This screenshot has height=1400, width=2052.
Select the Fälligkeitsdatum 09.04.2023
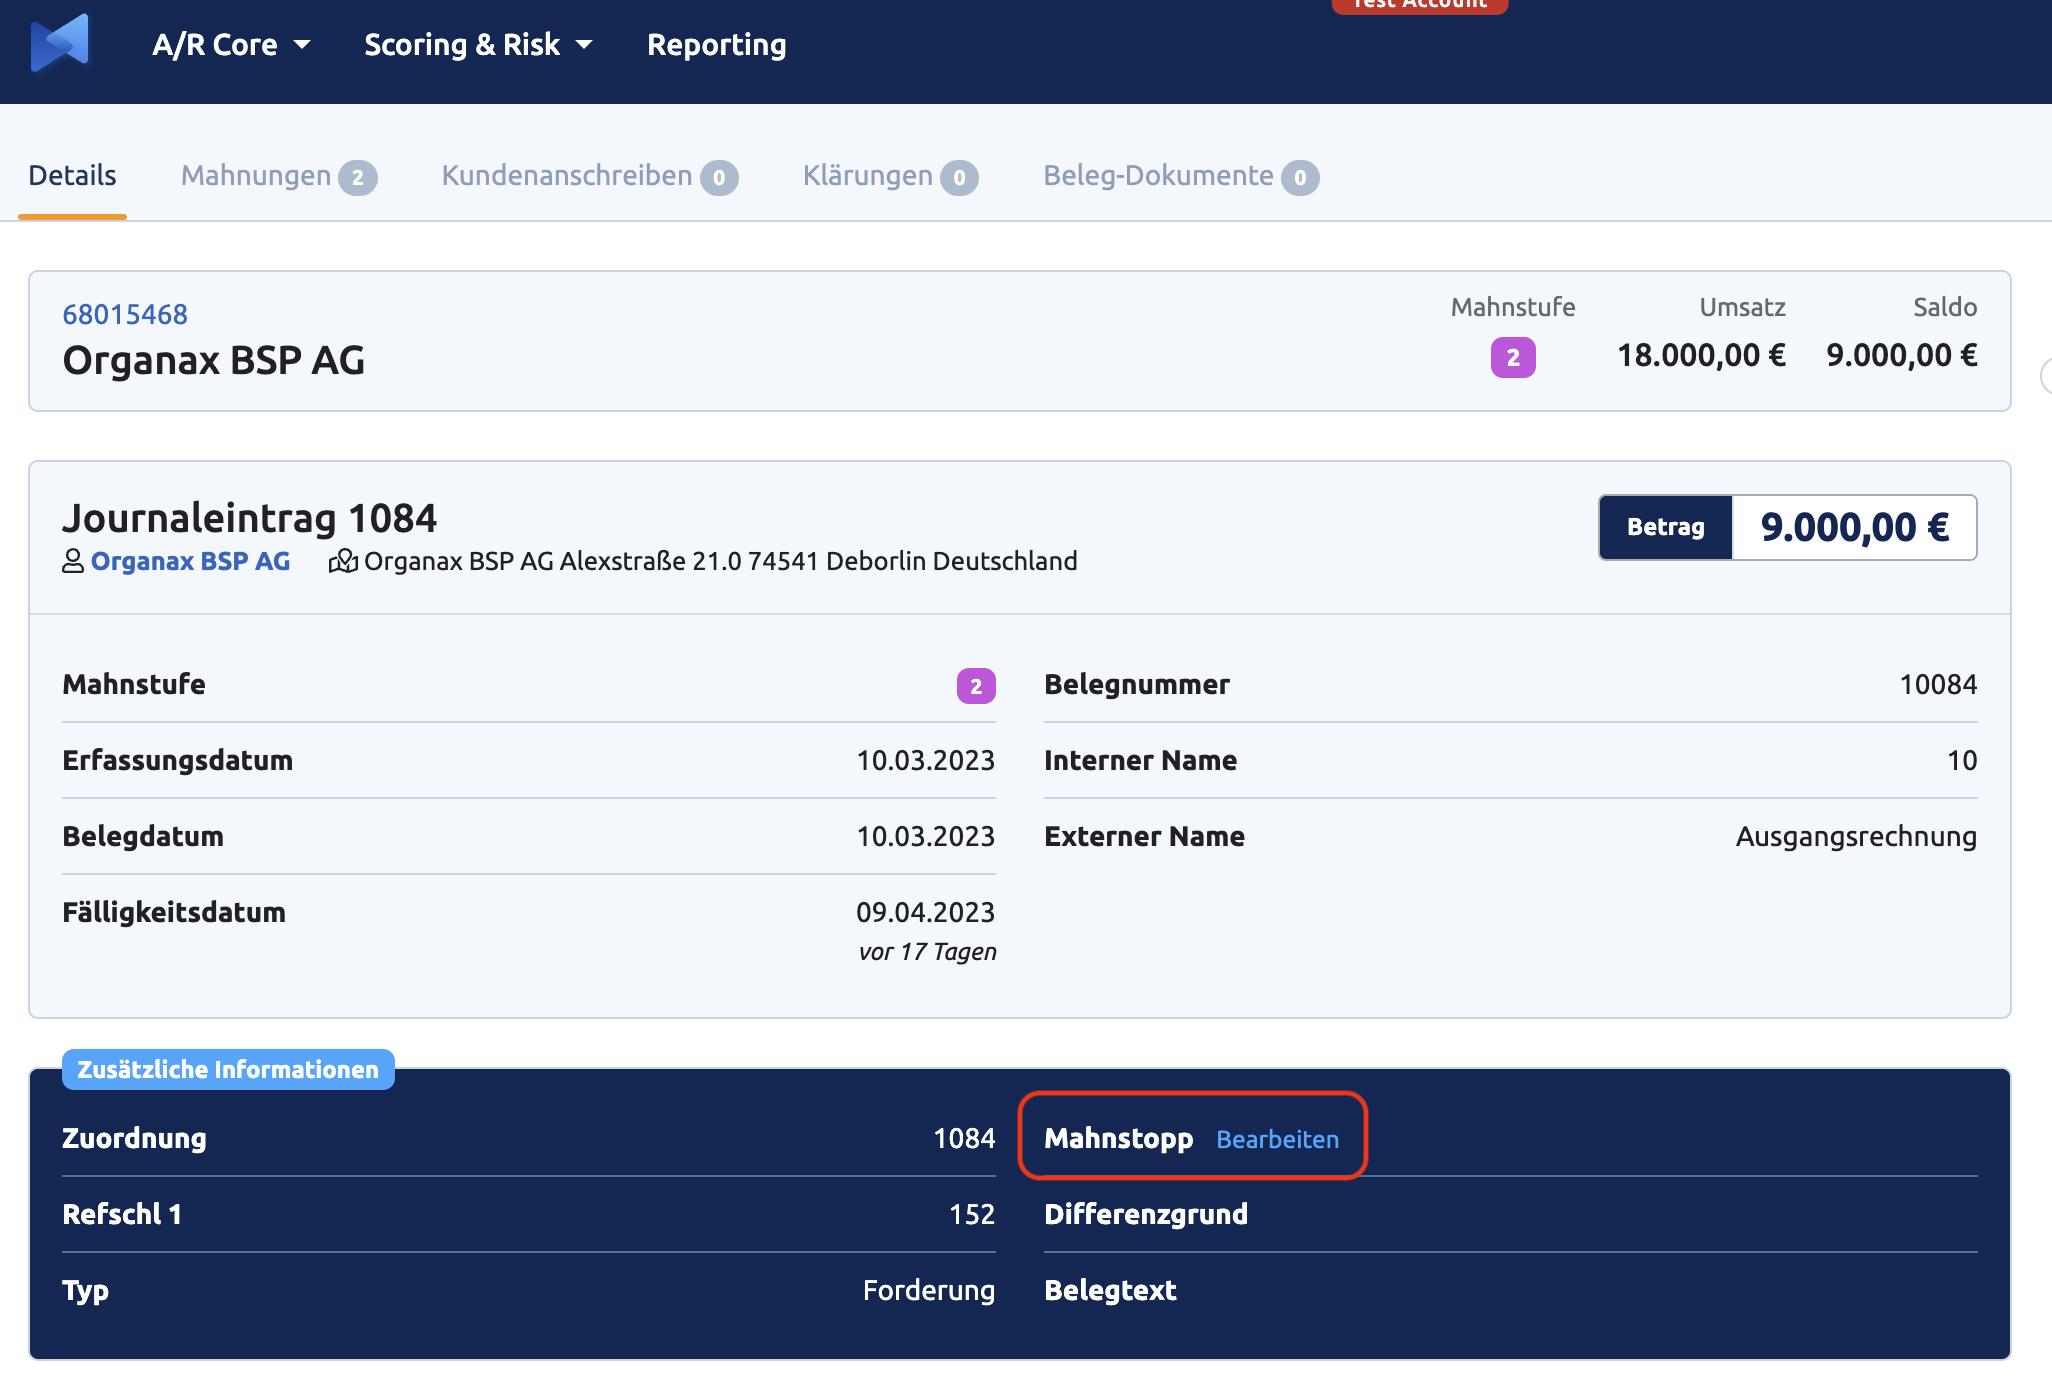tap(925, 912)
